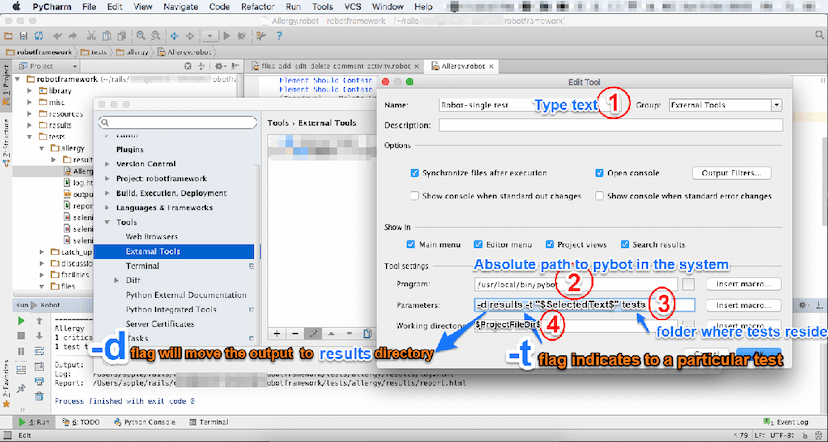Click the Pin Tab icon in Run panel
The width and height of the screenshot is (828, 442).
point(21,388)
